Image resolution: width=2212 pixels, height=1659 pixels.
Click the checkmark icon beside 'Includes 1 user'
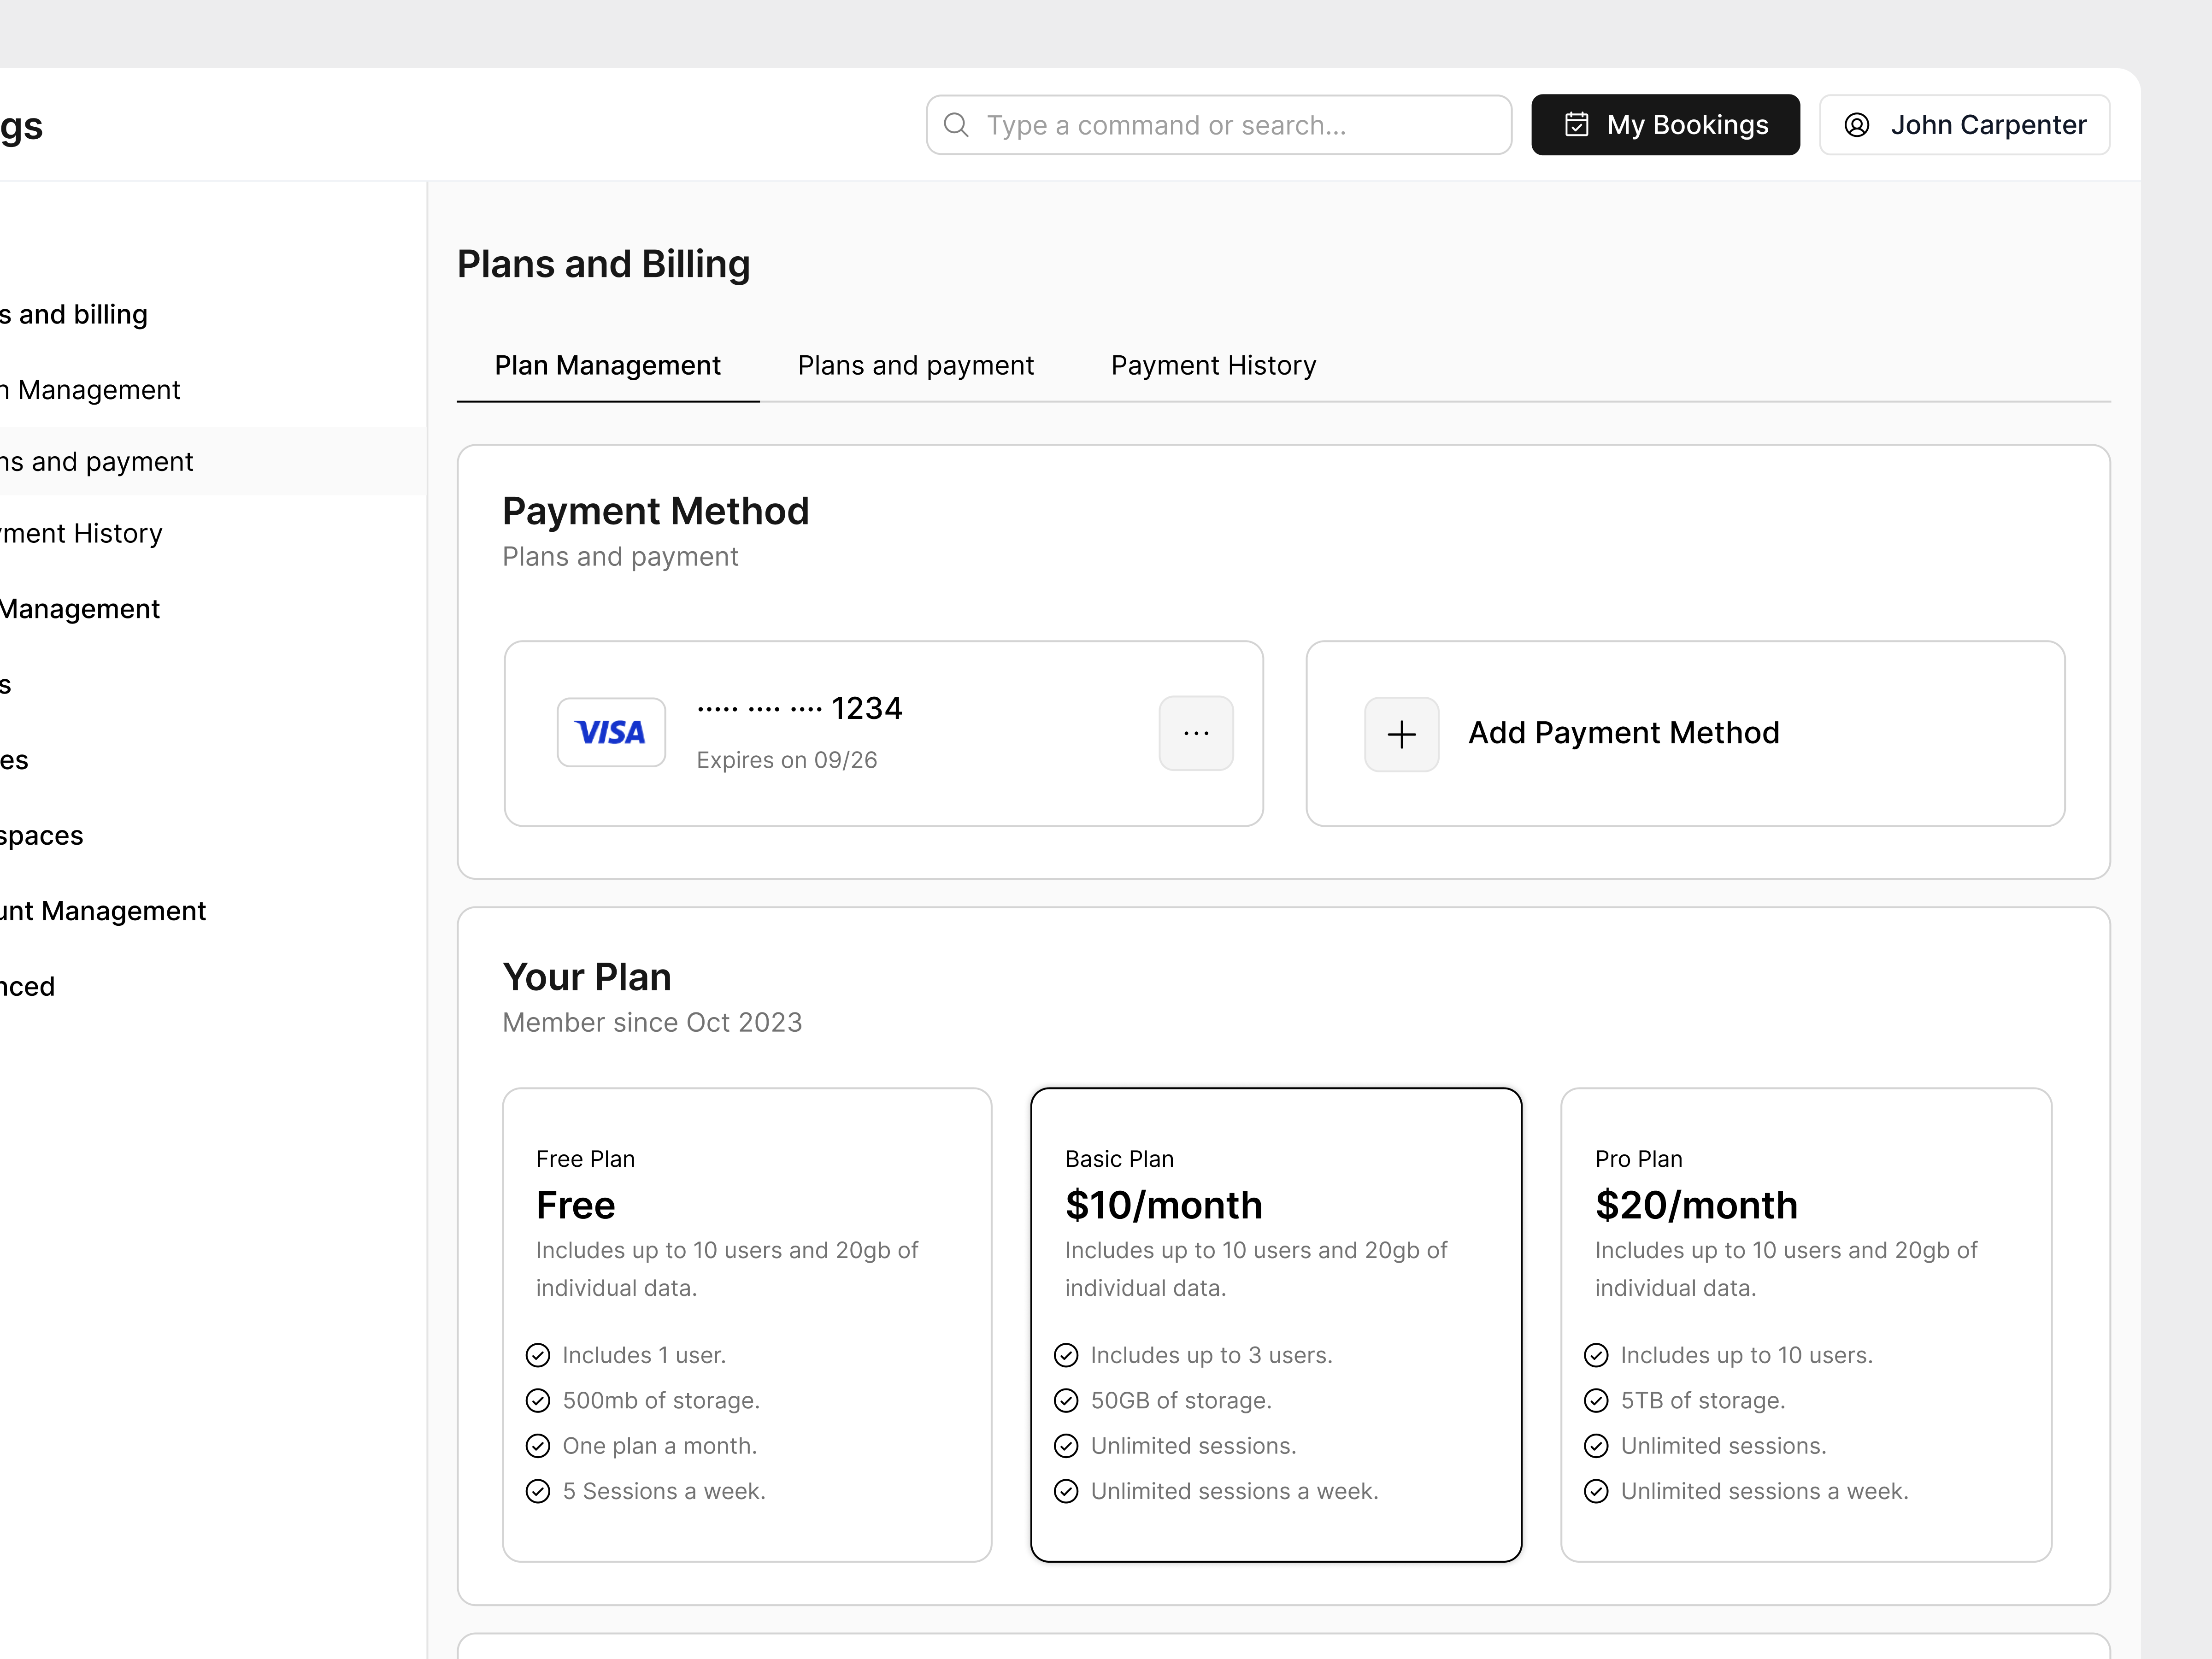pos(538,1355)
